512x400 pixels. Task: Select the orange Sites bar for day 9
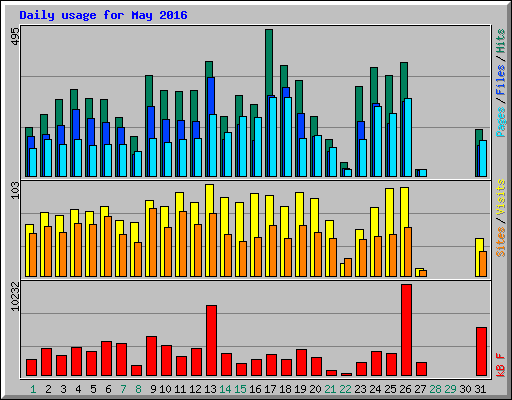point(153,242)
